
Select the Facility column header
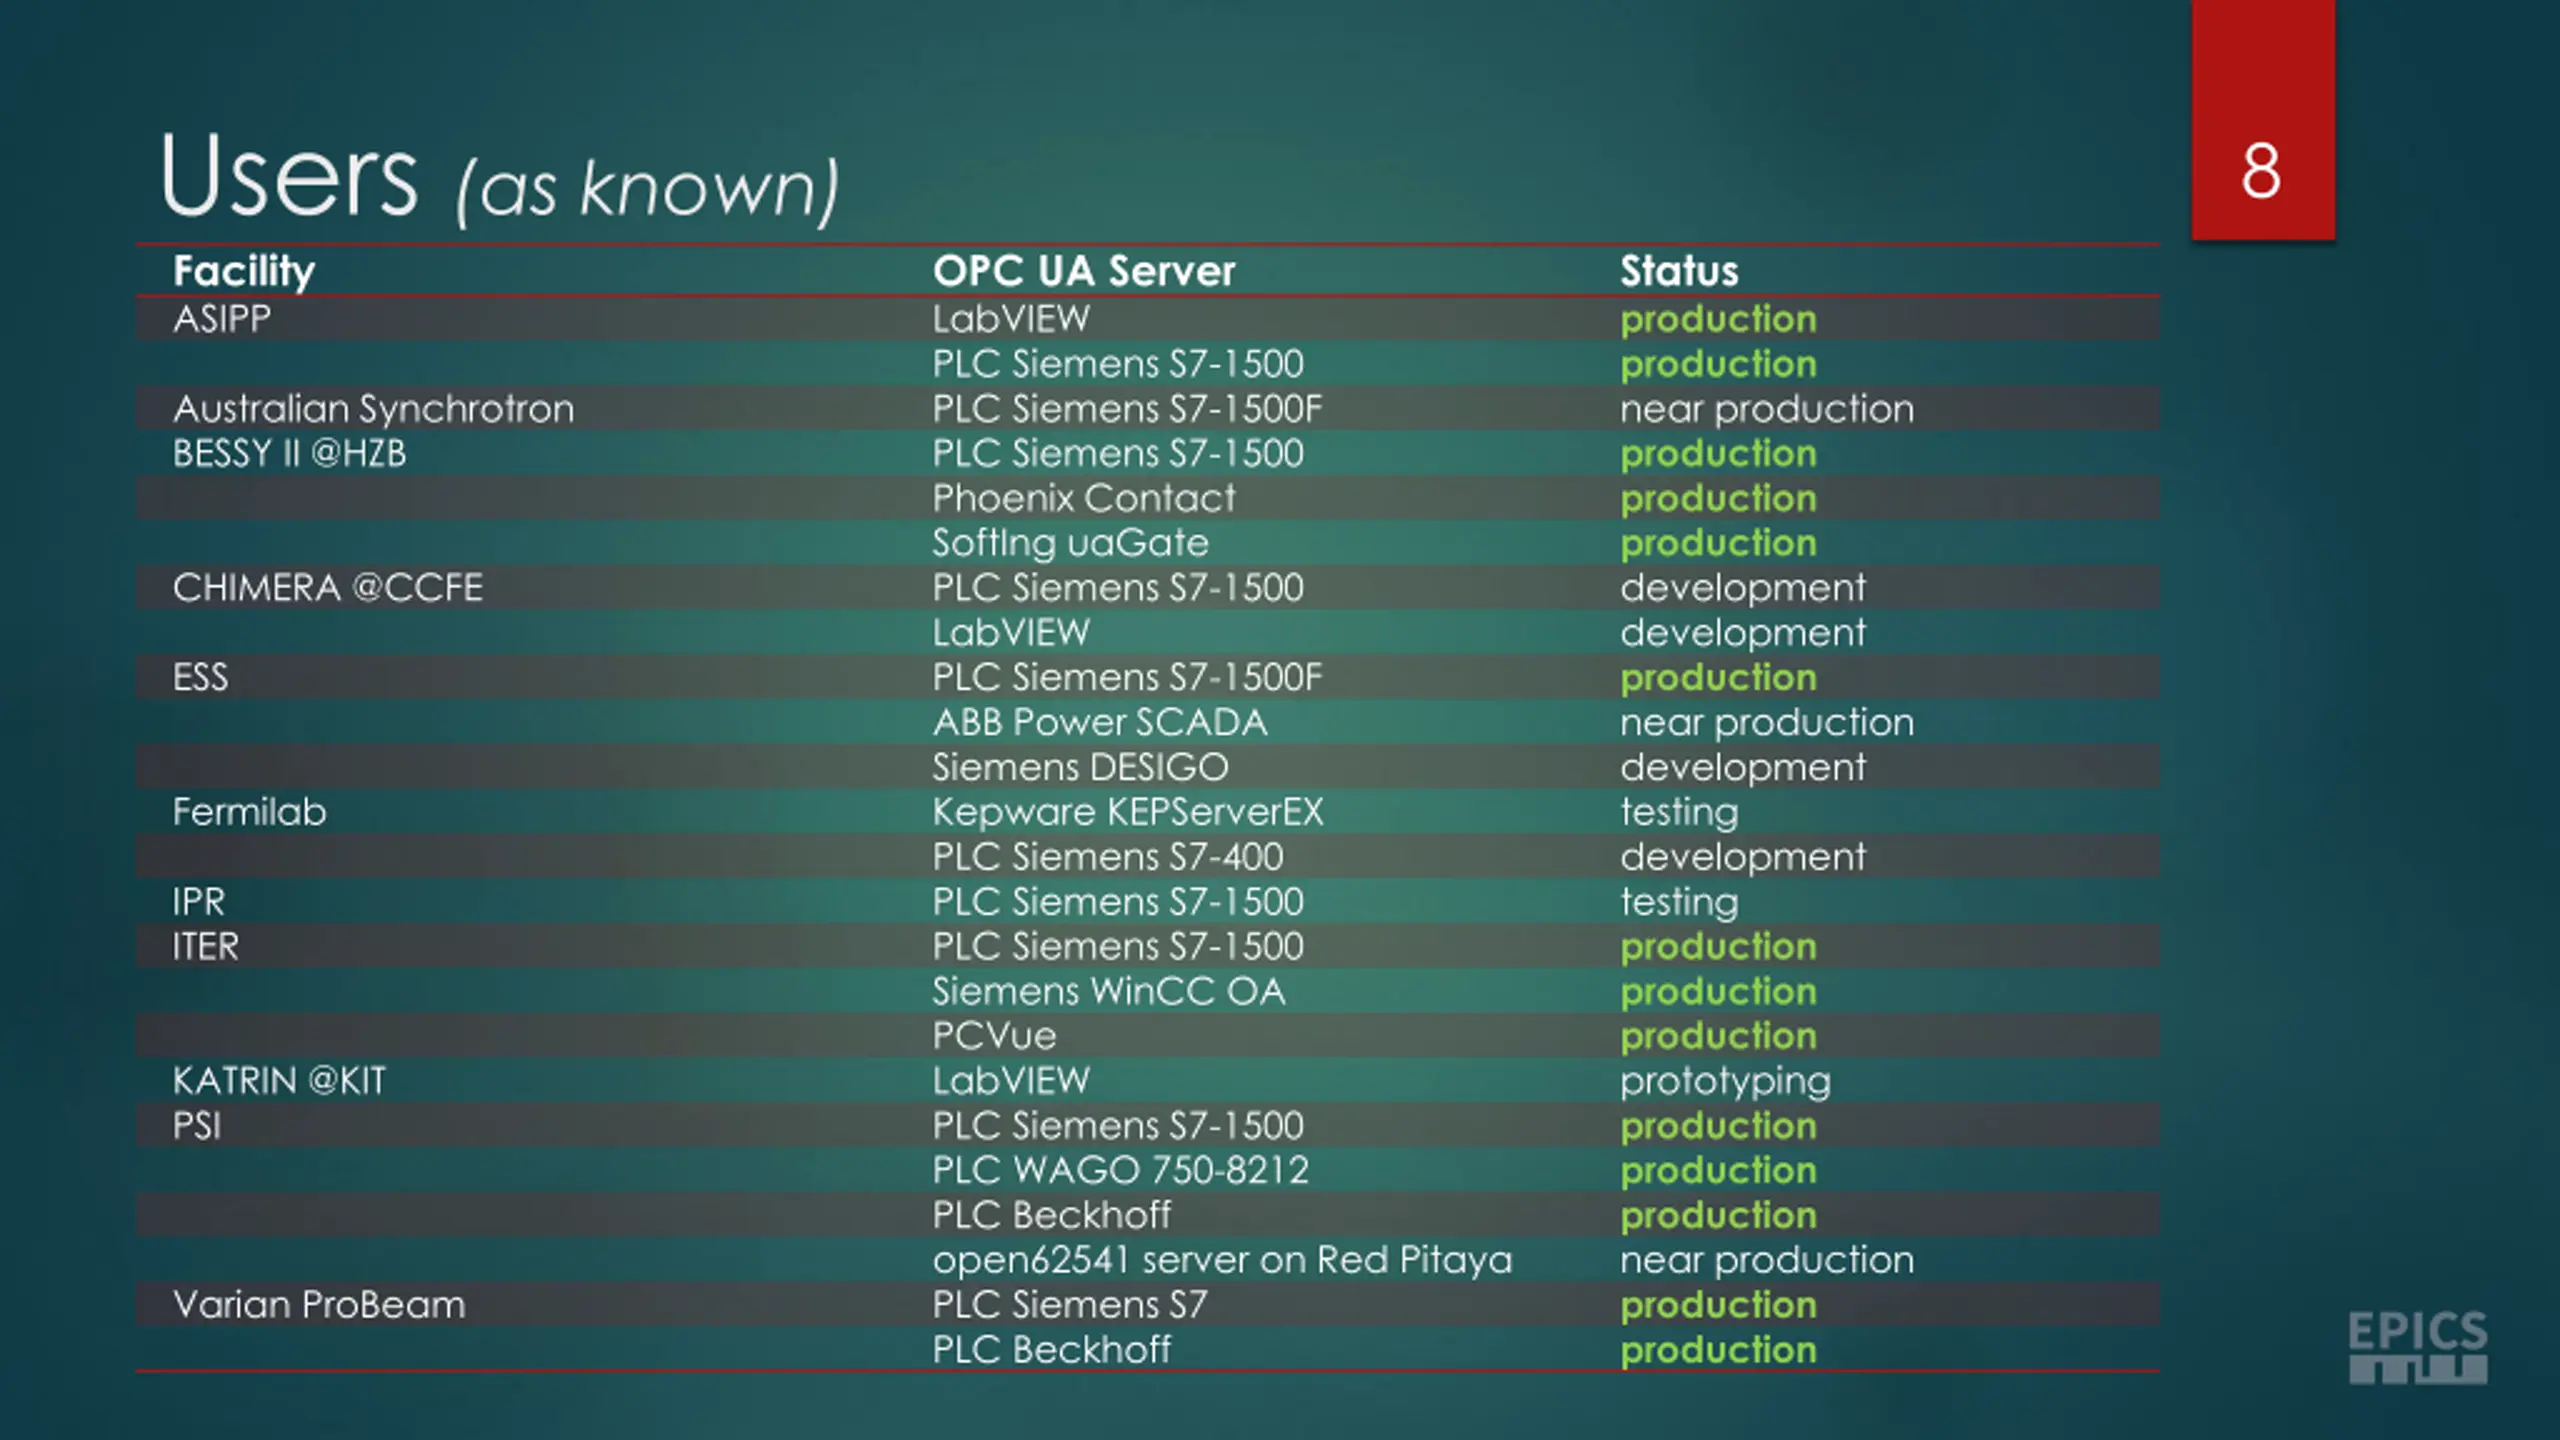coord(244,272)
